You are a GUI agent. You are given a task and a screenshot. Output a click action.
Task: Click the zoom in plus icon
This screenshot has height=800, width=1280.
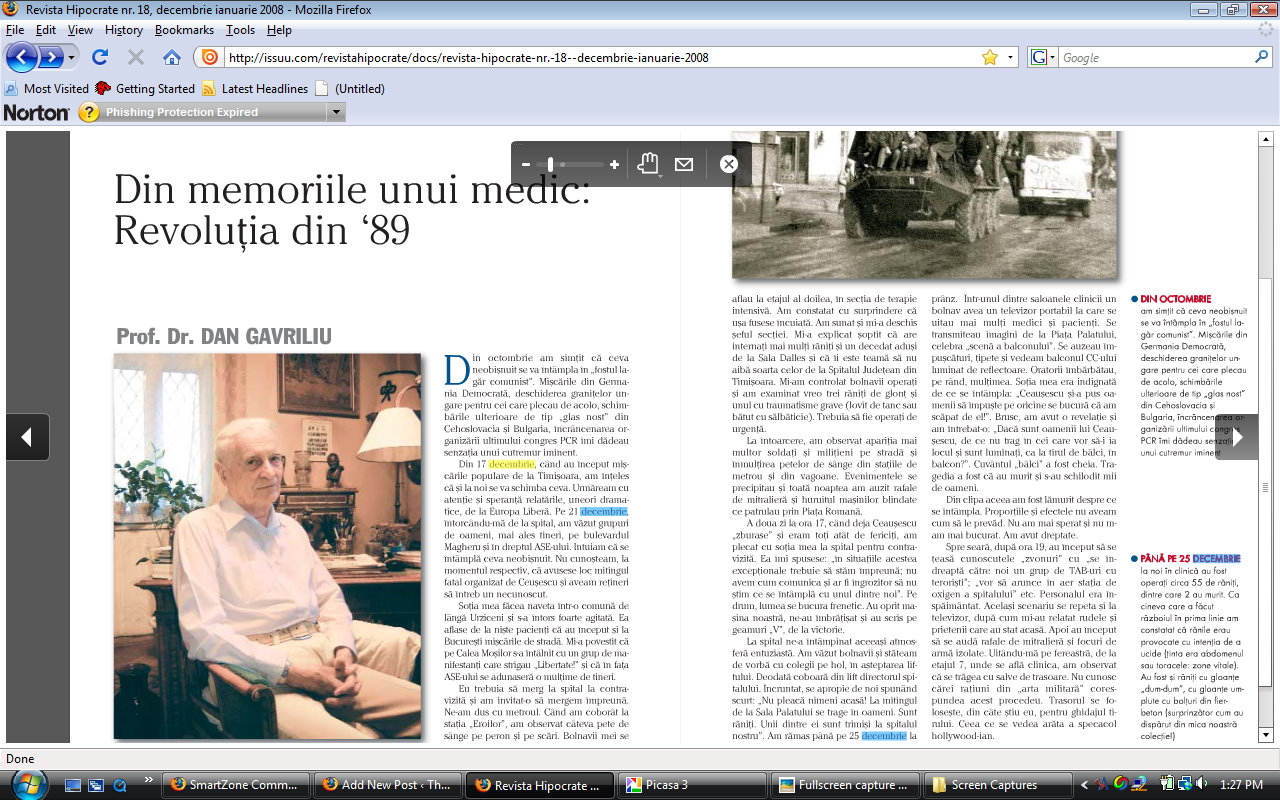click(614, 165)
